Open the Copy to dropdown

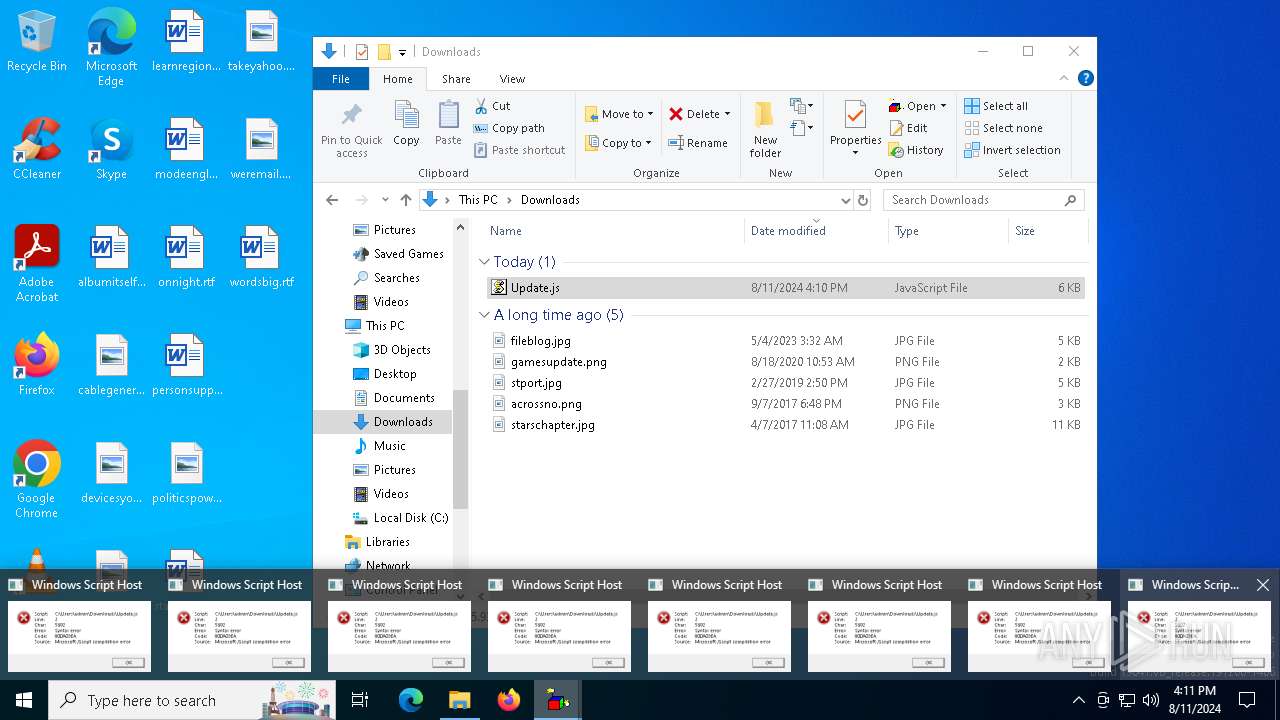pos(618,143)
